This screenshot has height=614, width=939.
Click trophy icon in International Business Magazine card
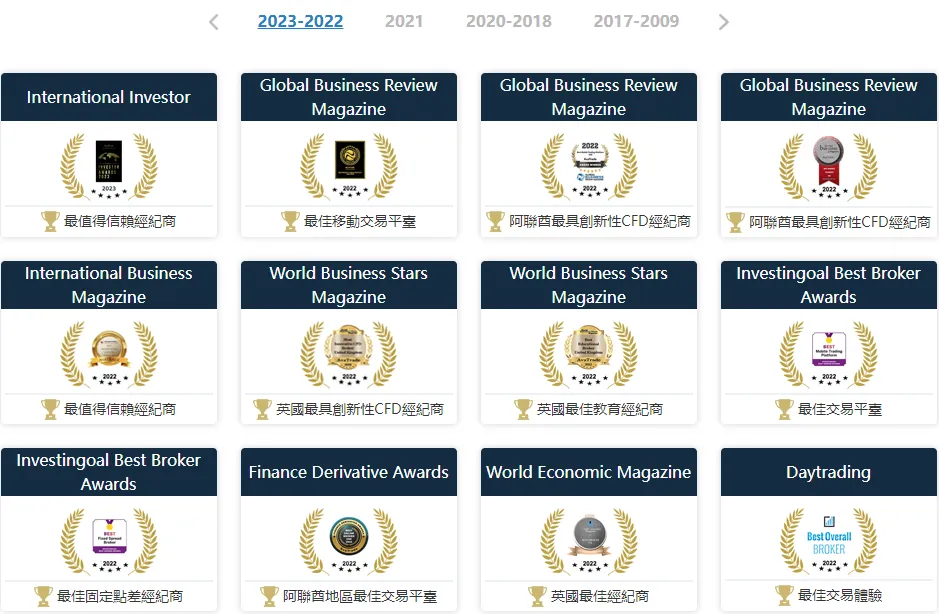click(x=50, y=410)
